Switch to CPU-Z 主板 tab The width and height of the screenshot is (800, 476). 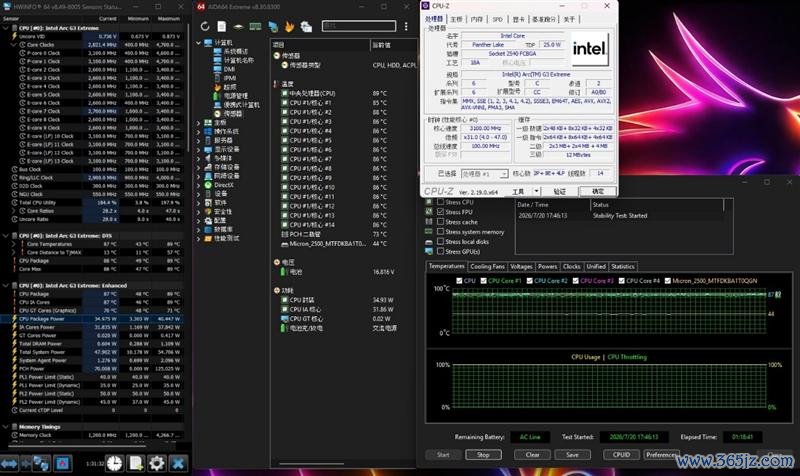pyautogui.click(x=456, y=19)
